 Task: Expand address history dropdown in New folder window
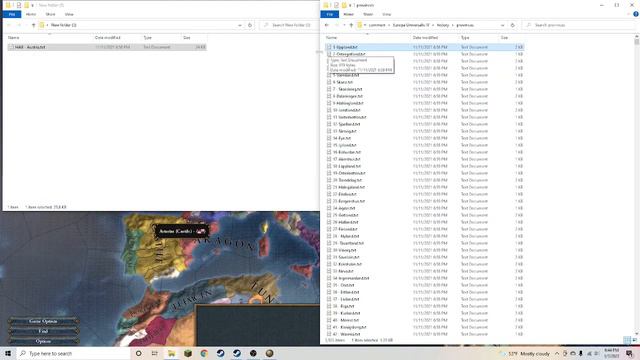[240, 25]
